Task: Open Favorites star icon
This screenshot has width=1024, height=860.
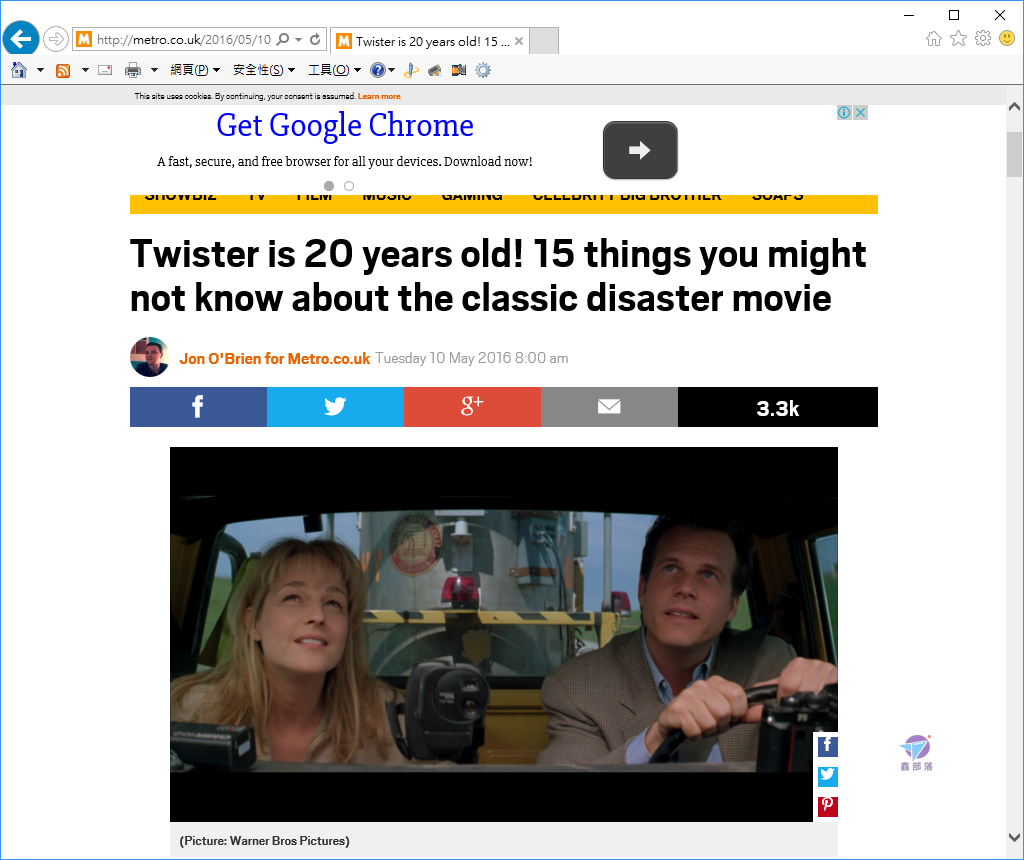Action: 958,39
